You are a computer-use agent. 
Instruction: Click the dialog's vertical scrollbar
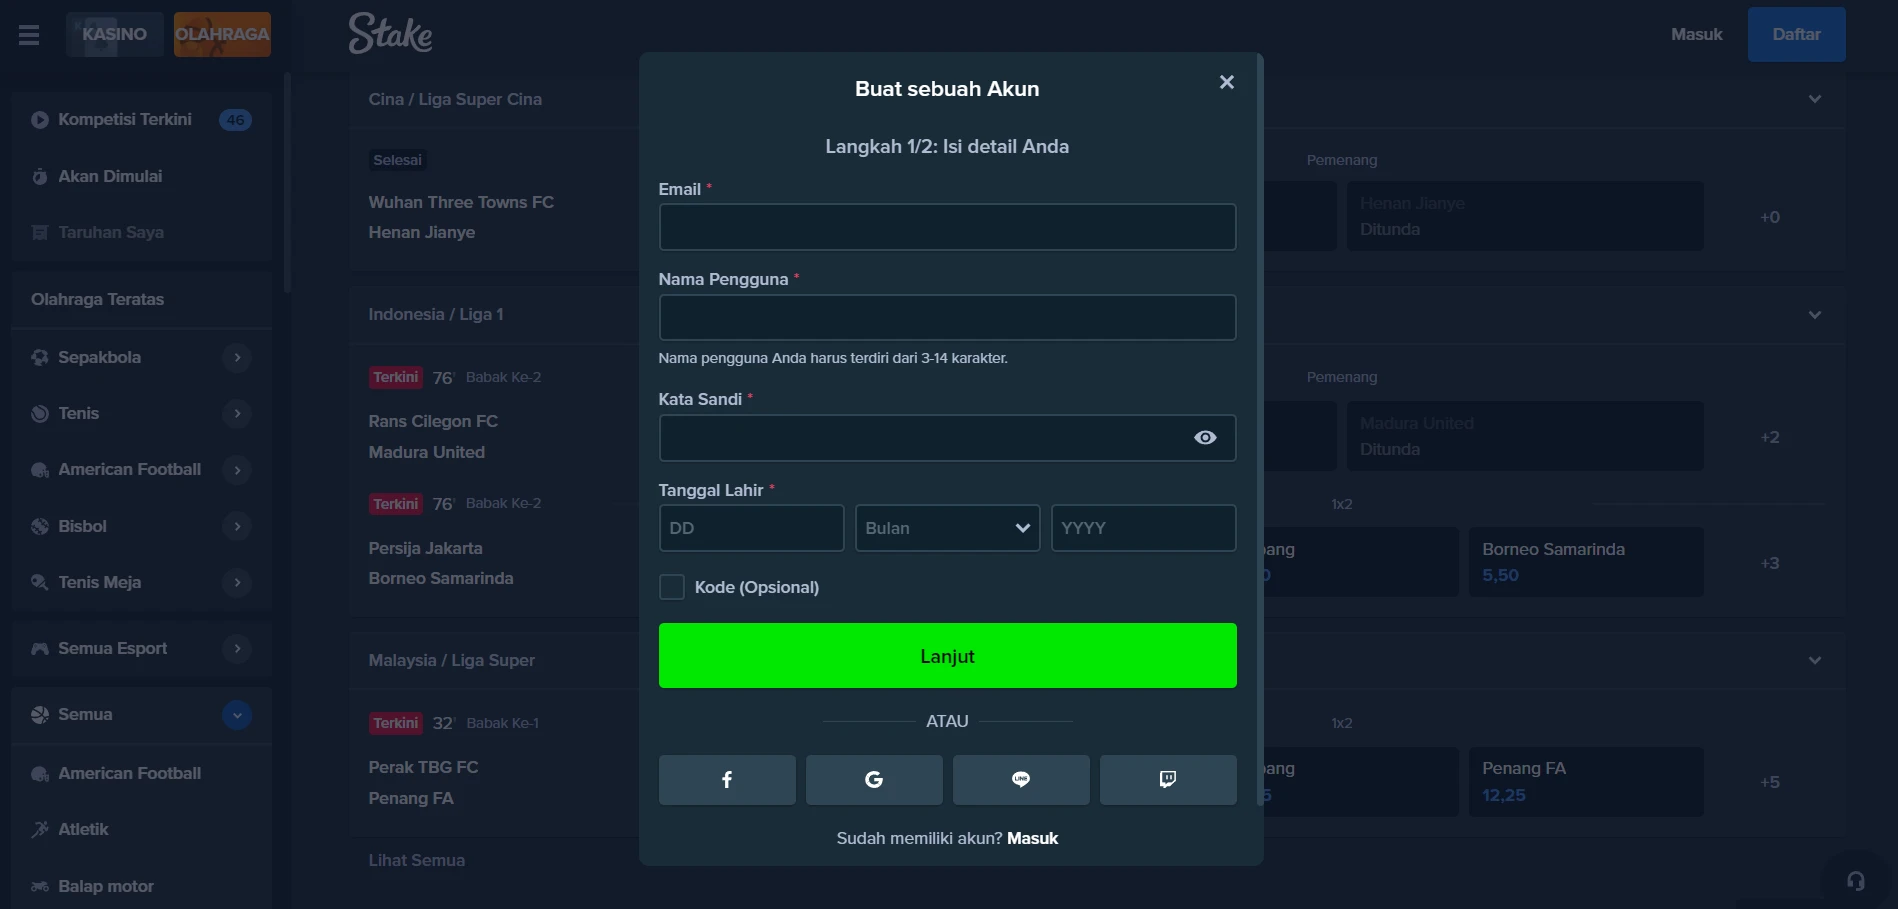[x=1260, y=430]
